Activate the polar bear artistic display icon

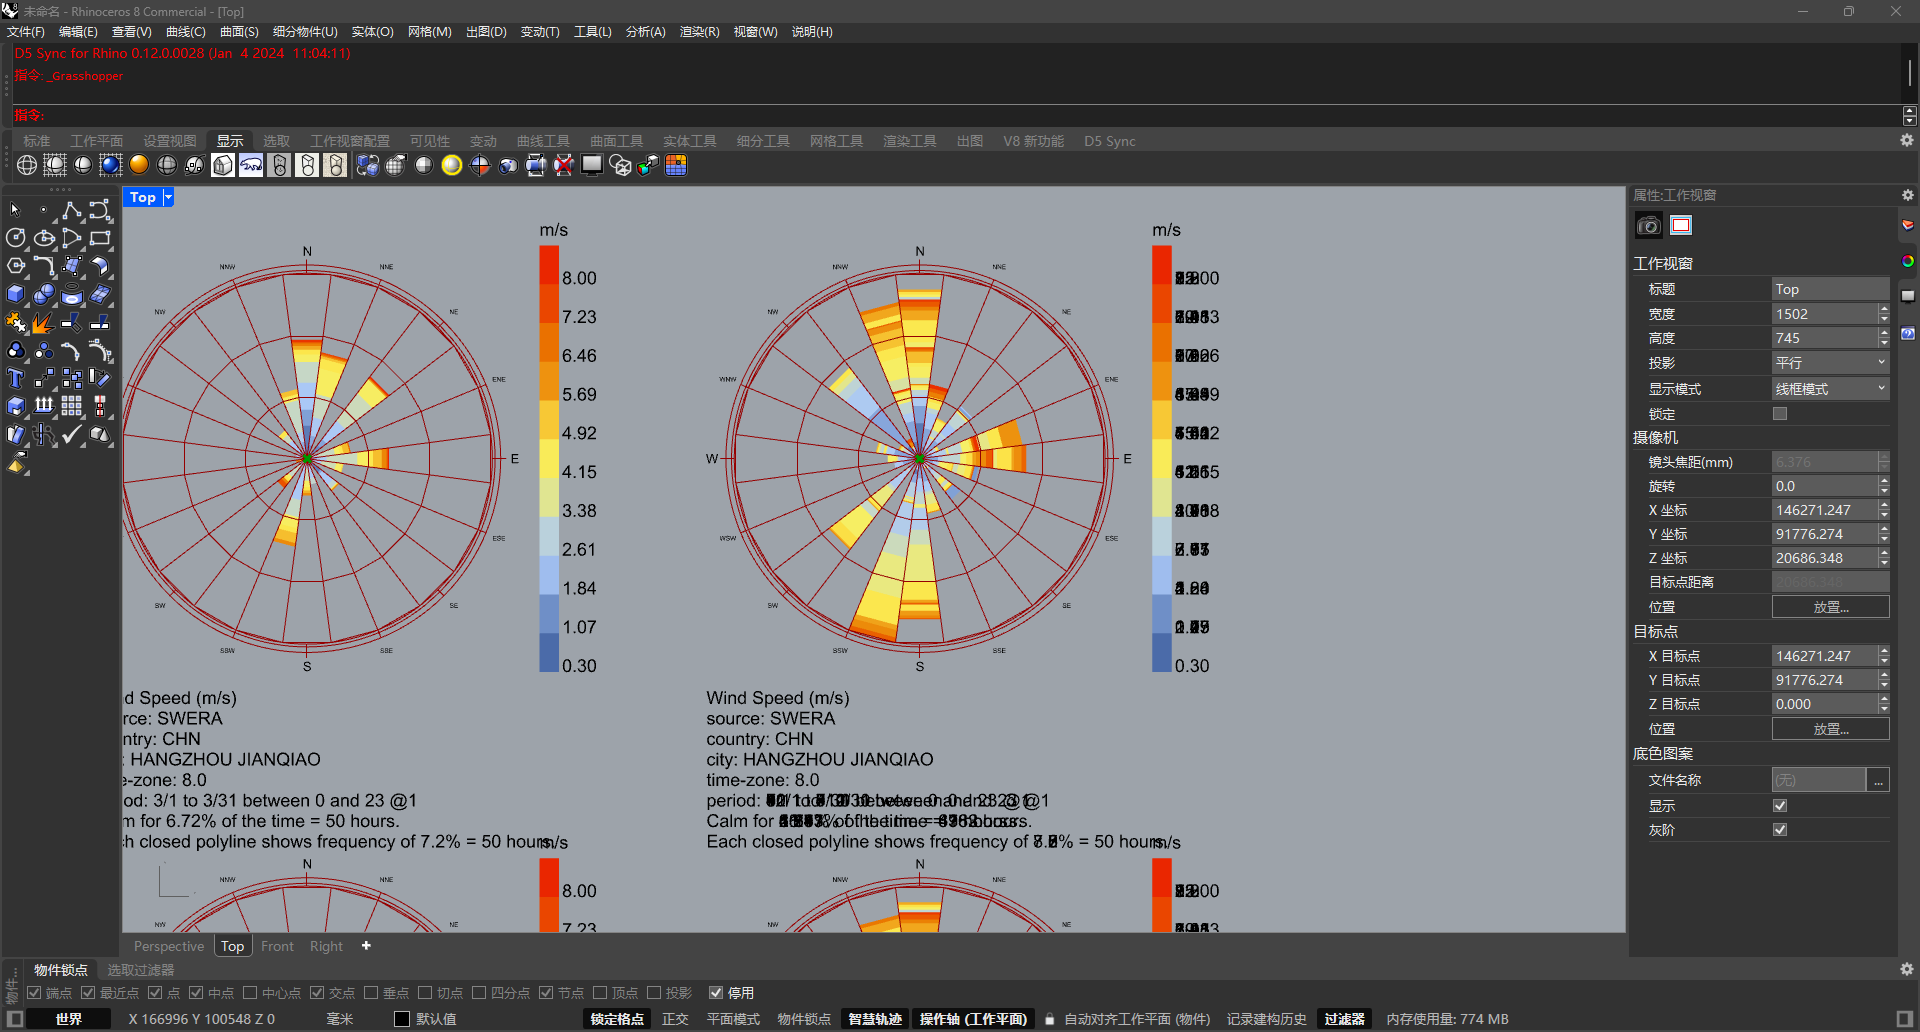tap(251, 165)
